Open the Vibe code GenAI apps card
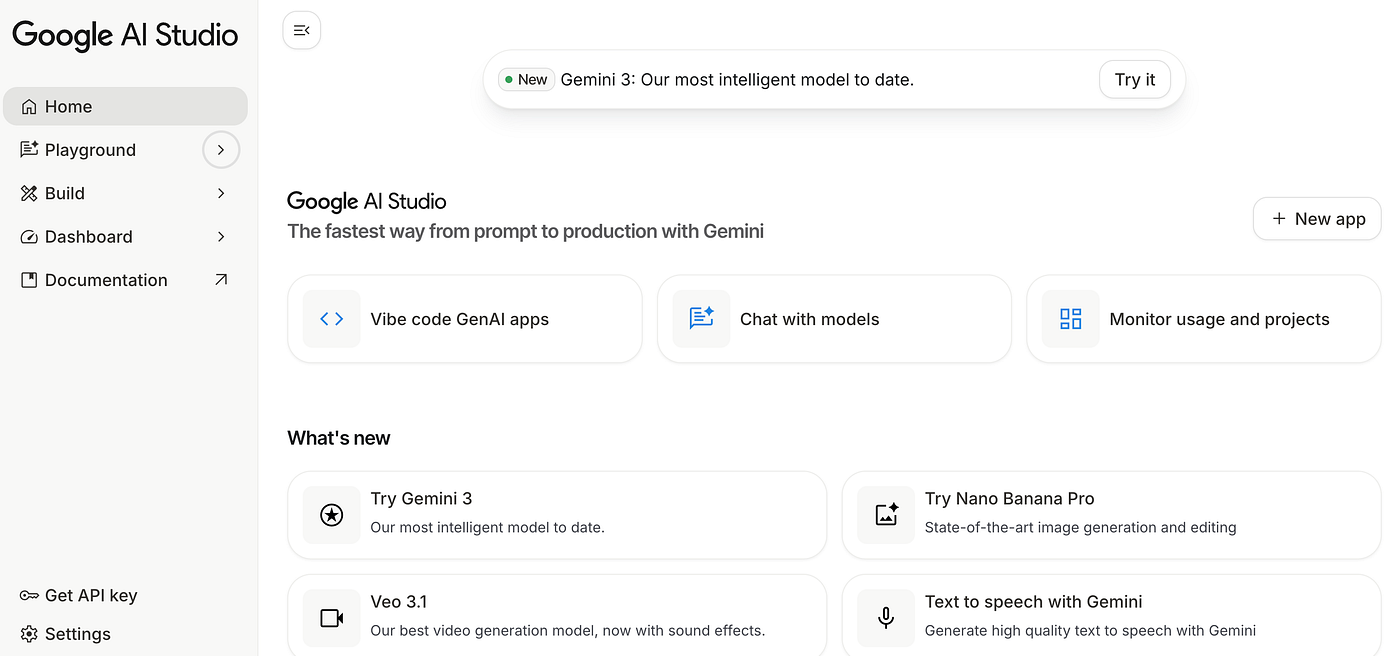This screenshot has width=1400, height=656. click(464, 319)
